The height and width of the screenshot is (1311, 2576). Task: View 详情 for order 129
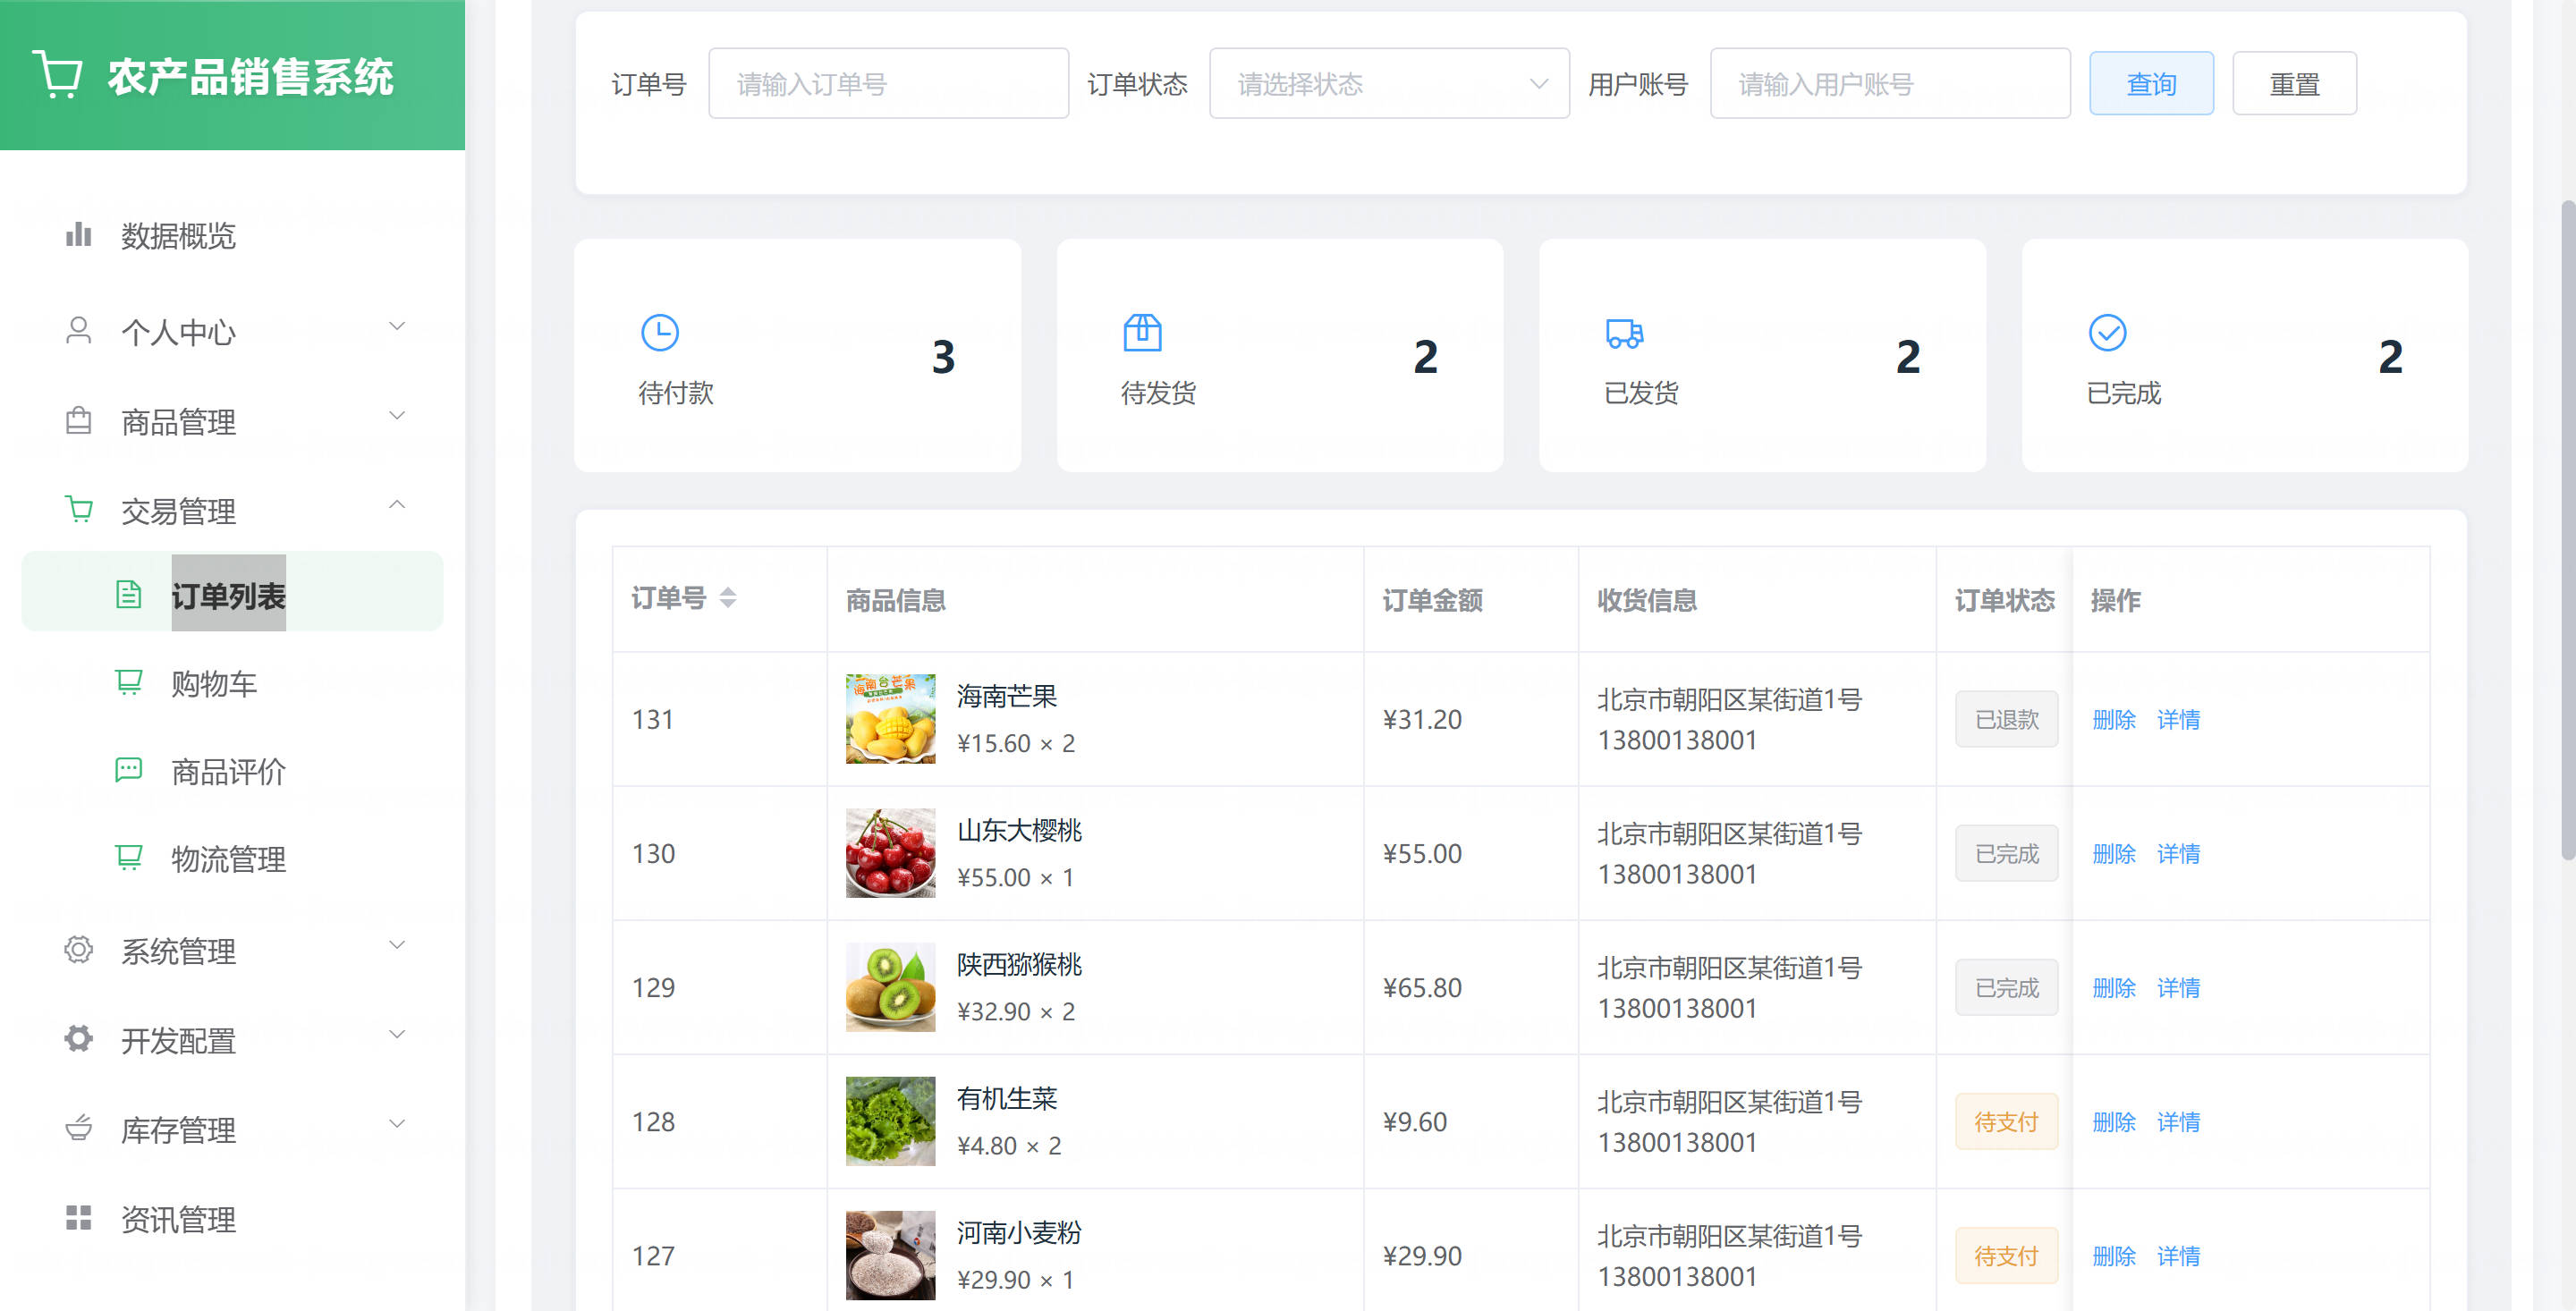tap(2178, 988)
